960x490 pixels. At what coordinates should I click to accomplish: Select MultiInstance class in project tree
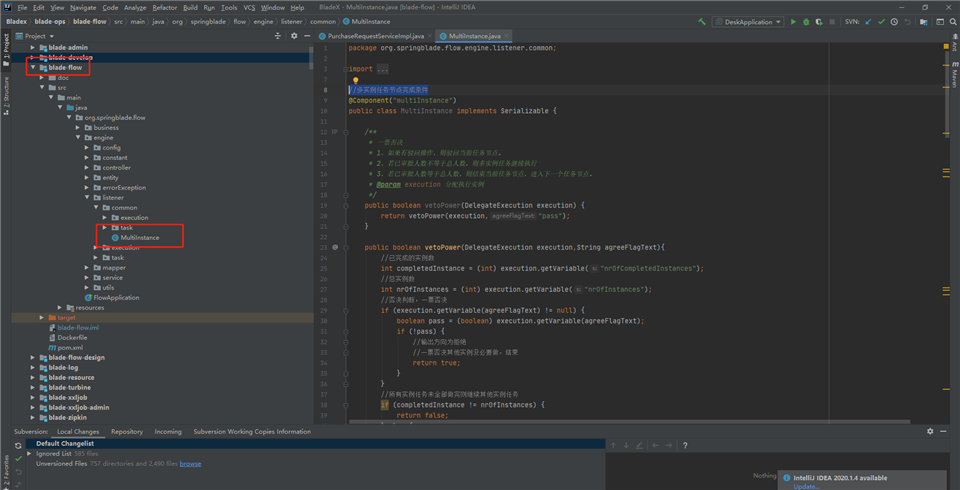click(140, 238)
